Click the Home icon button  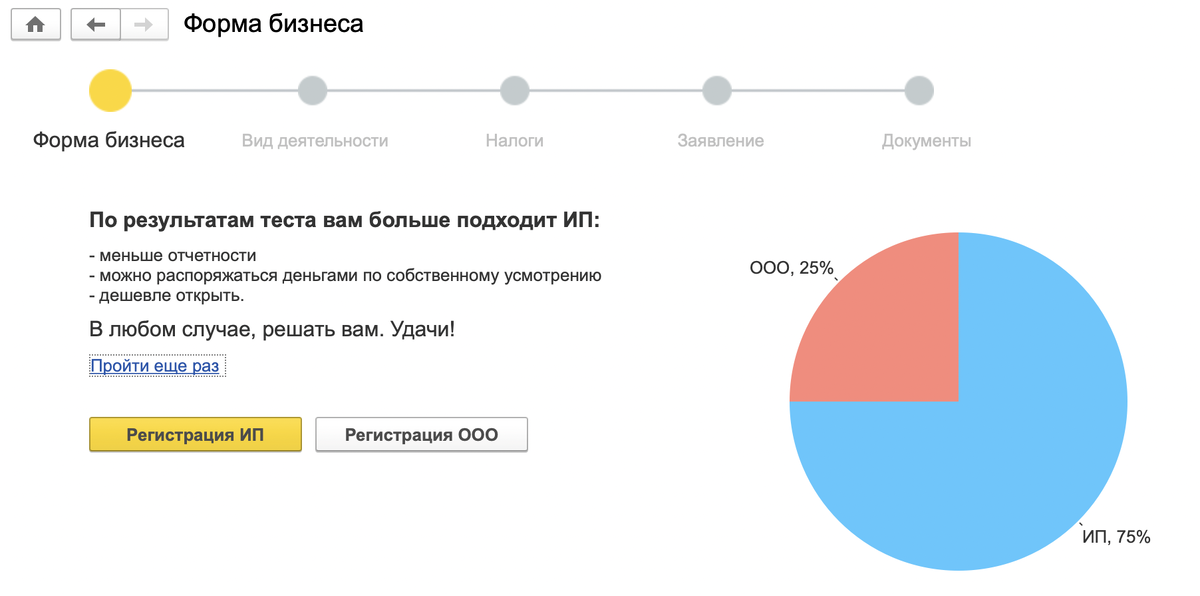(x=36, y=24)
